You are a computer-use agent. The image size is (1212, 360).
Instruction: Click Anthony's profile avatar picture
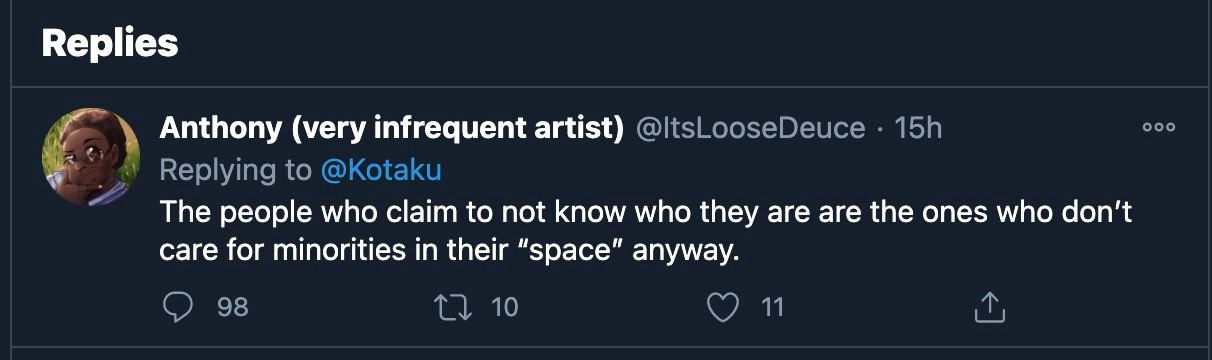coord(91,157)
